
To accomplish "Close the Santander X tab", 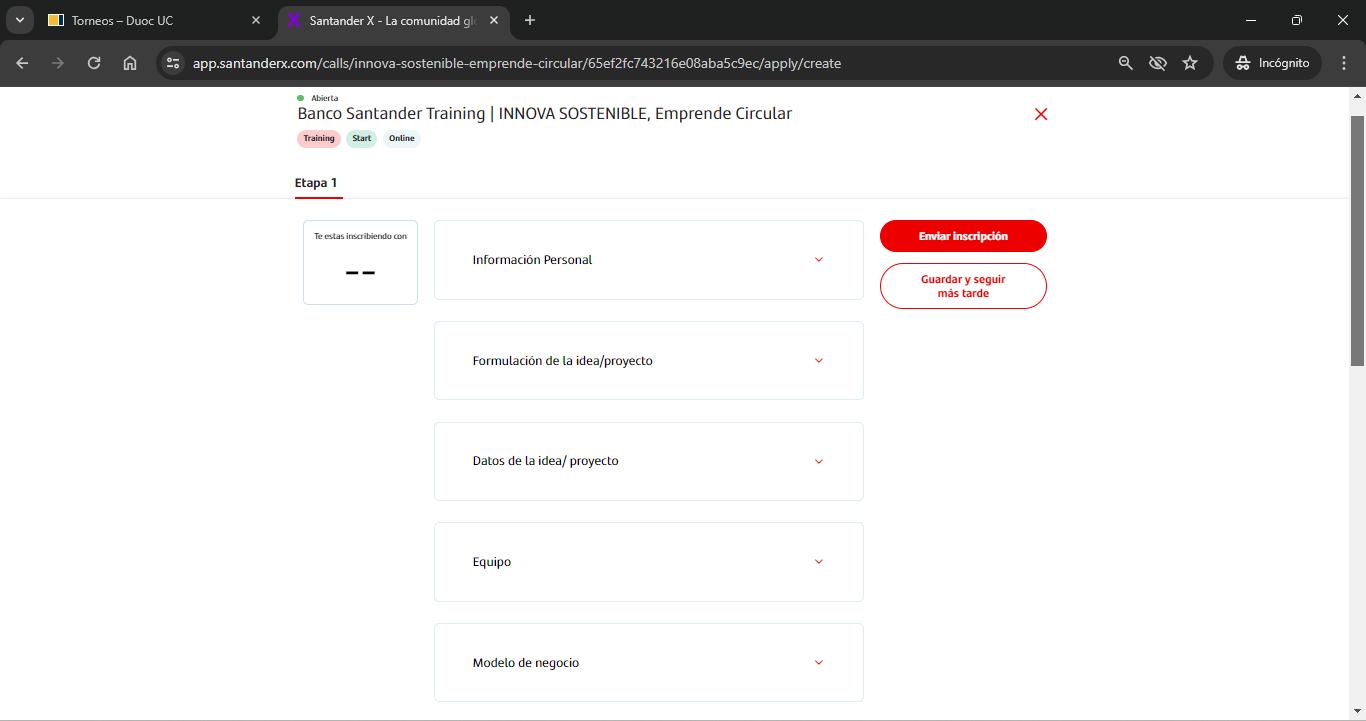I will click(494, 20).
